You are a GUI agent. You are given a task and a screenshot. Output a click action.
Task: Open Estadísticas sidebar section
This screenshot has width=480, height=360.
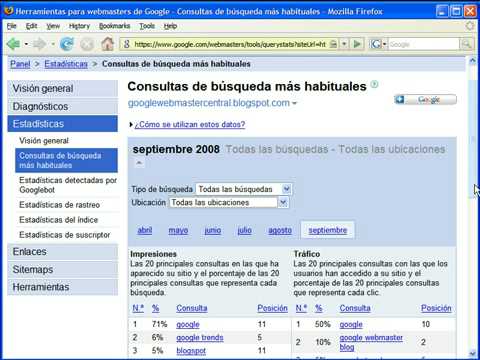(x=63, y=124)
